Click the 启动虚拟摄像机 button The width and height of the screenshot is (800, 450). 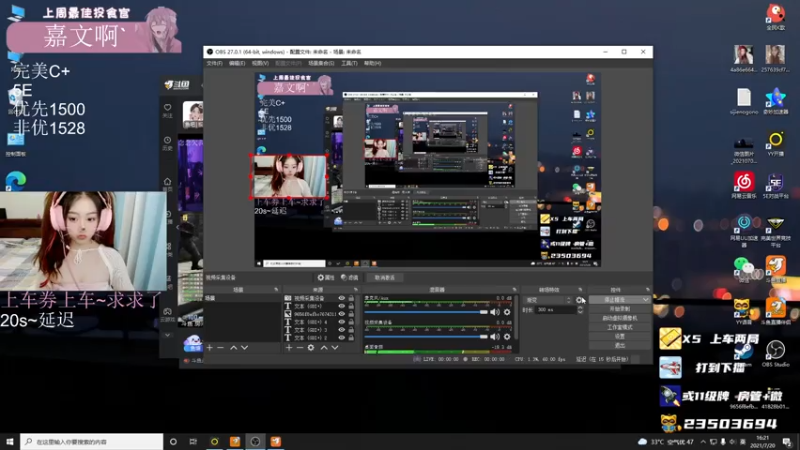pyautogui.click(x=619, y=318)
